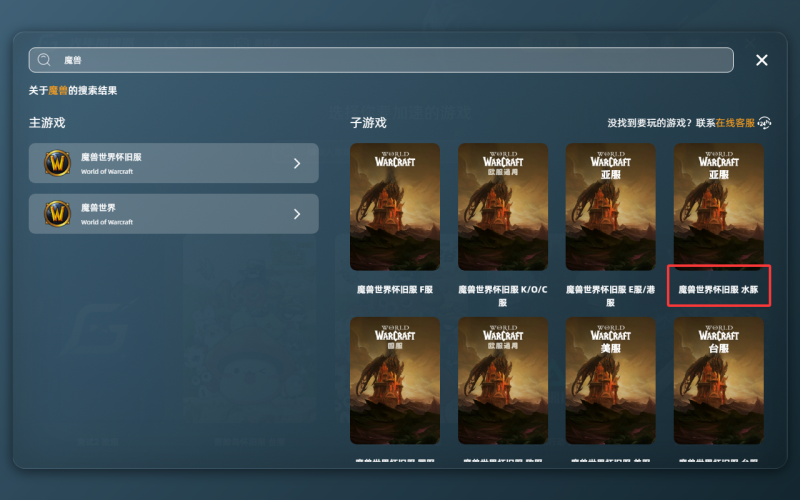
Task: Click the 主游戏 section heading
Action: tap(47, 123)
